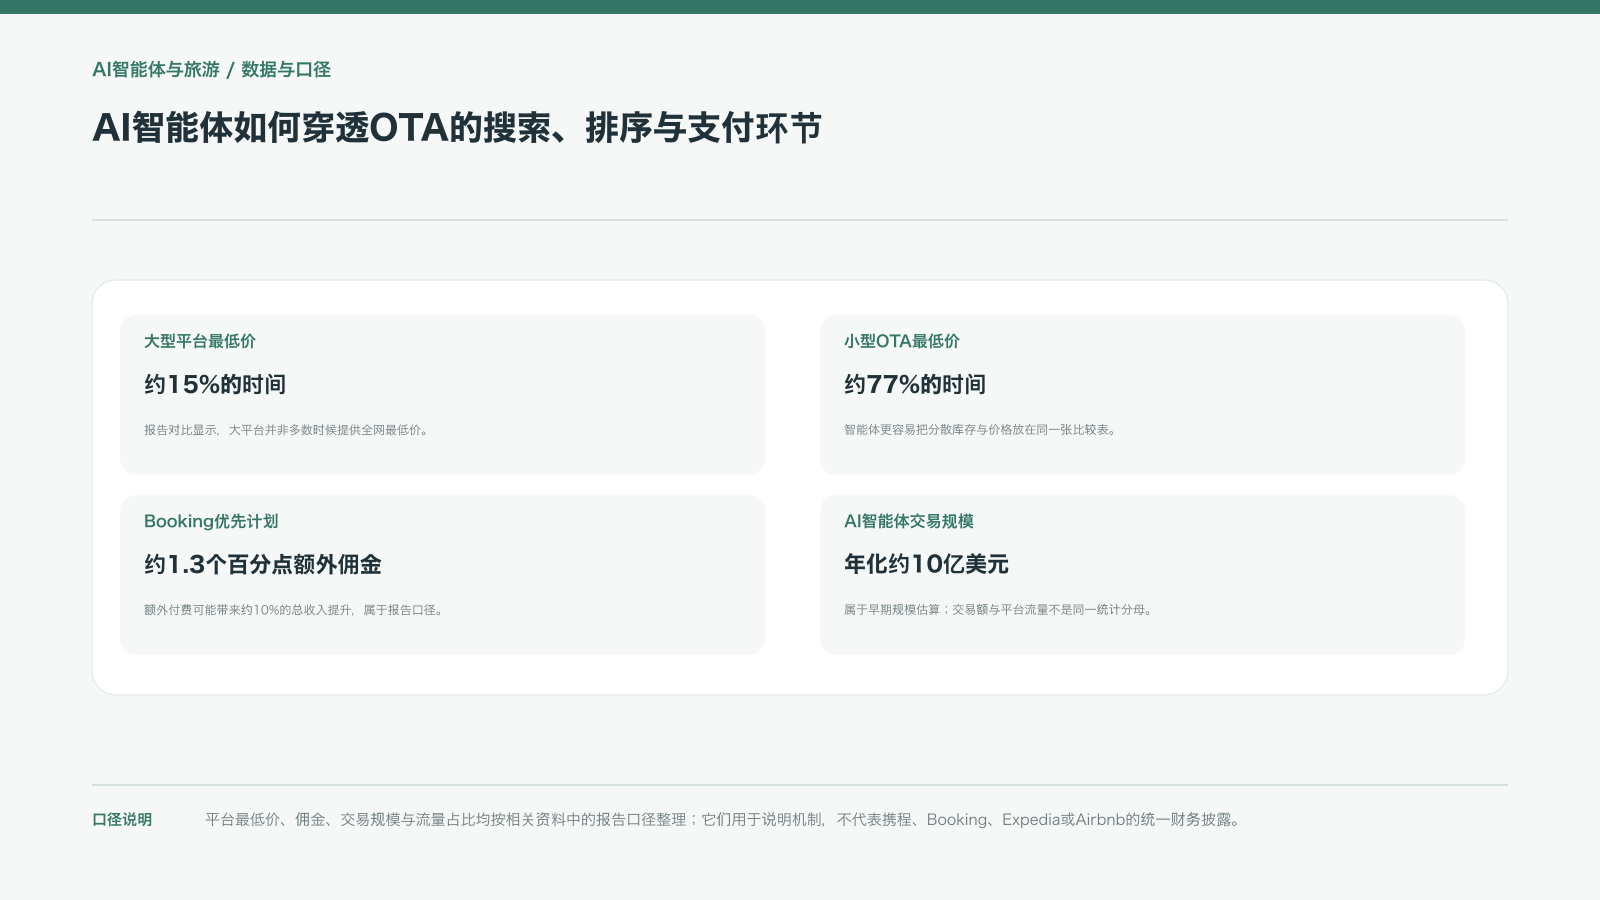Click the card label 'AI智能体交易规模'

(909, 521)
